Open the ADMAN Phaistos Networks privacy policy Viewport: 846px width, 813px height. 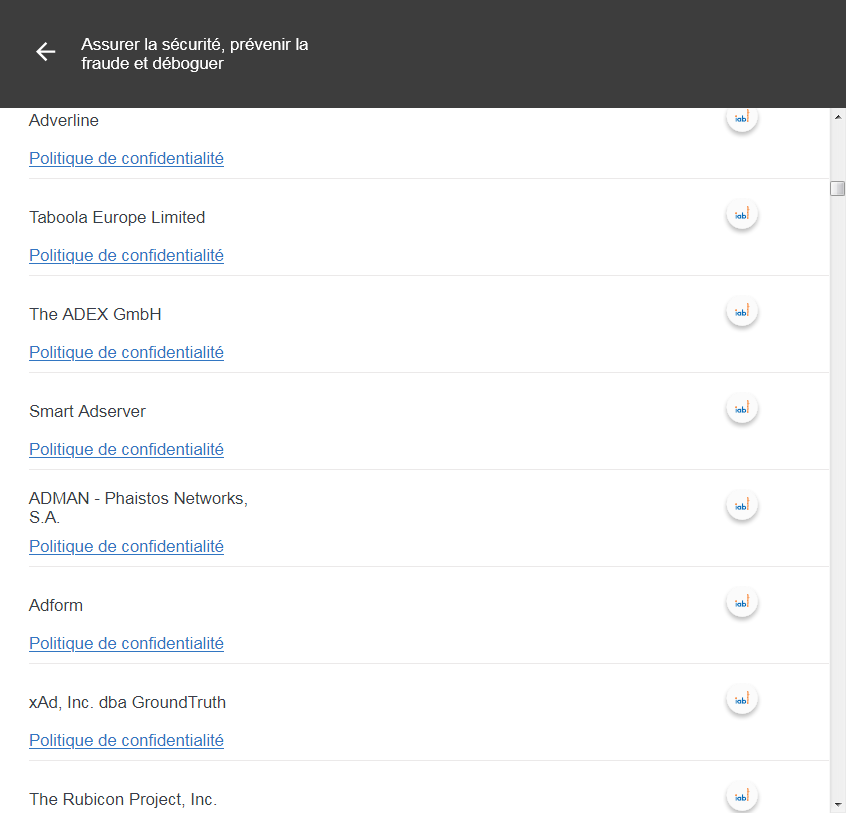(126, 546)
